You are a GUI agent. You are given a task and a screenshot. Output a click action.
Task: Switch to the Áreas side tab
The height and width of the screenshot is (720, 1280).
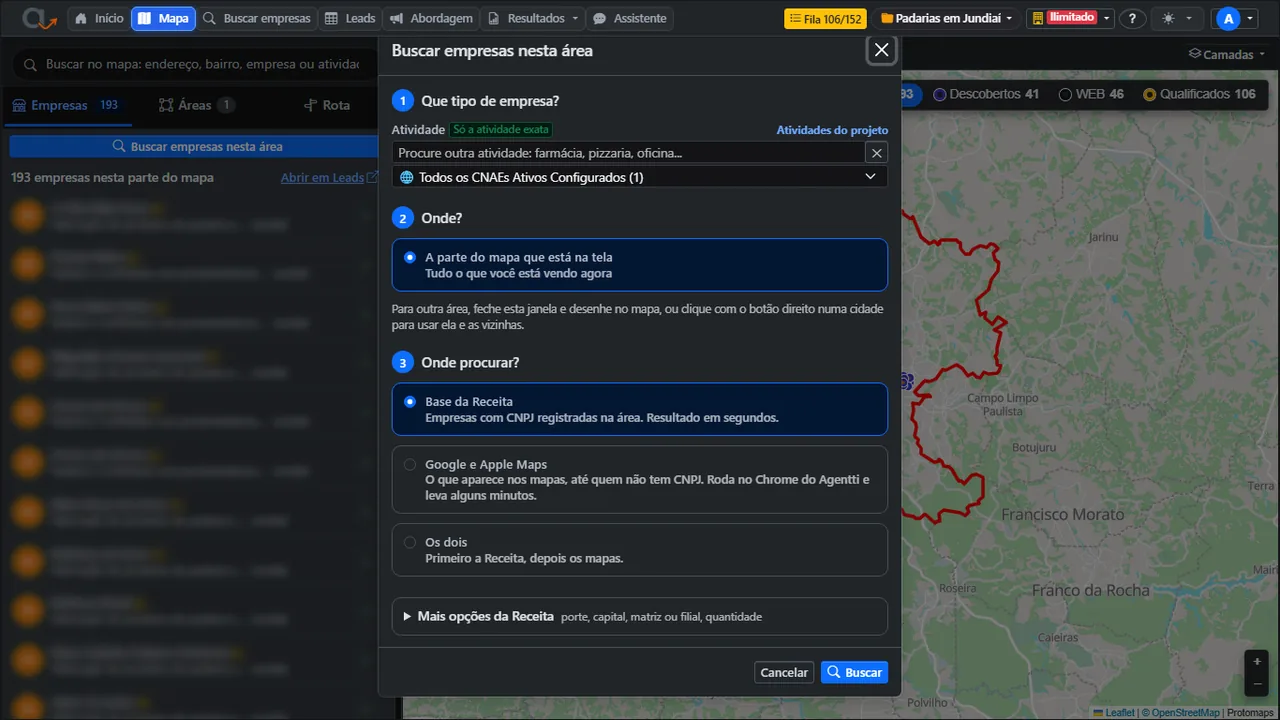[196, 105]
